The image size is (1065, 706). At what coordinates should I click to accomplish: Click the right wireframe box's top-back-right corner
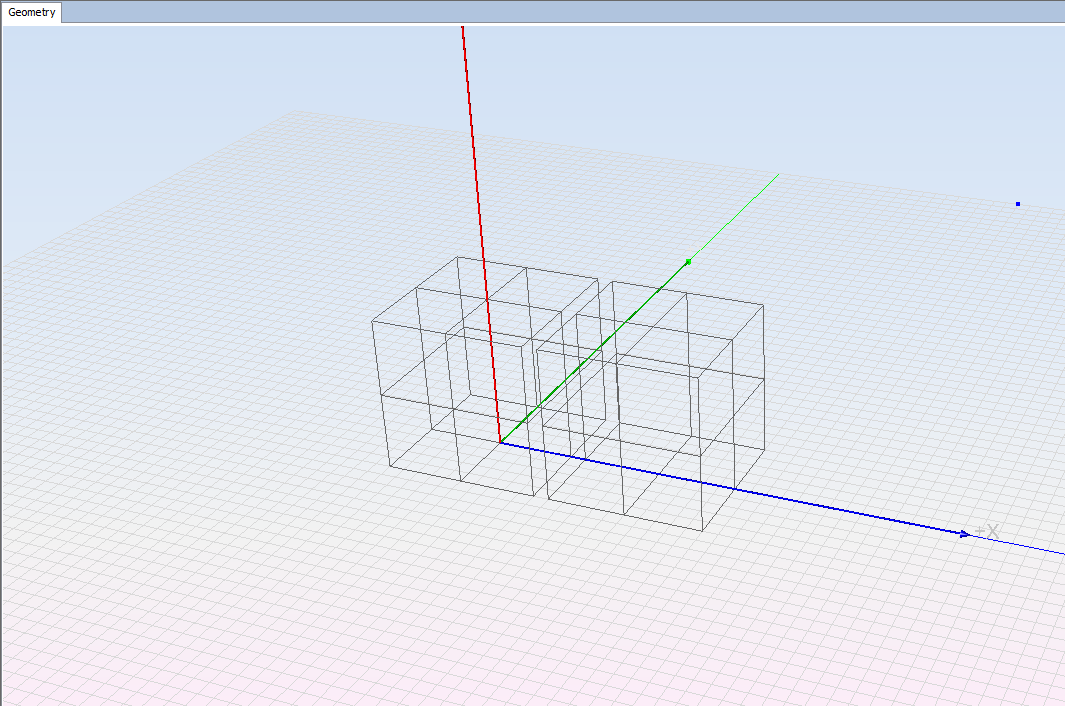[764, 305]
